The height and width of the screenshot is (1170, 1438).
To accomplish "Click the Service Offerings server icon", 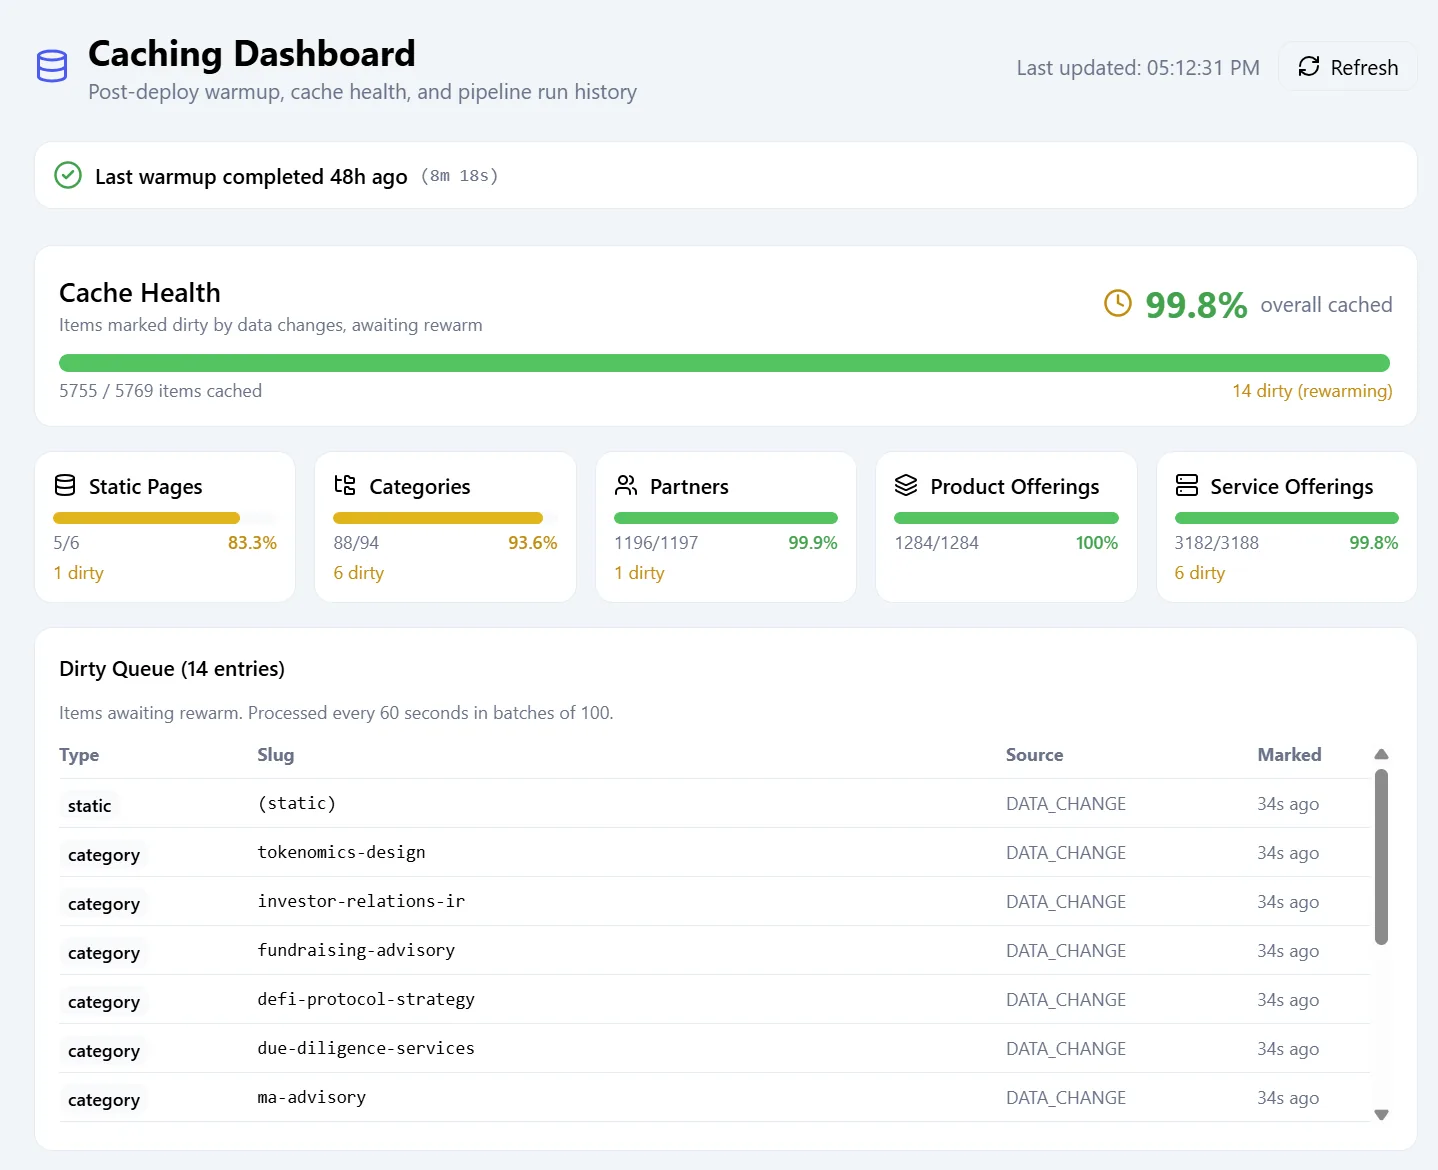I will (x=1187, y=485).
